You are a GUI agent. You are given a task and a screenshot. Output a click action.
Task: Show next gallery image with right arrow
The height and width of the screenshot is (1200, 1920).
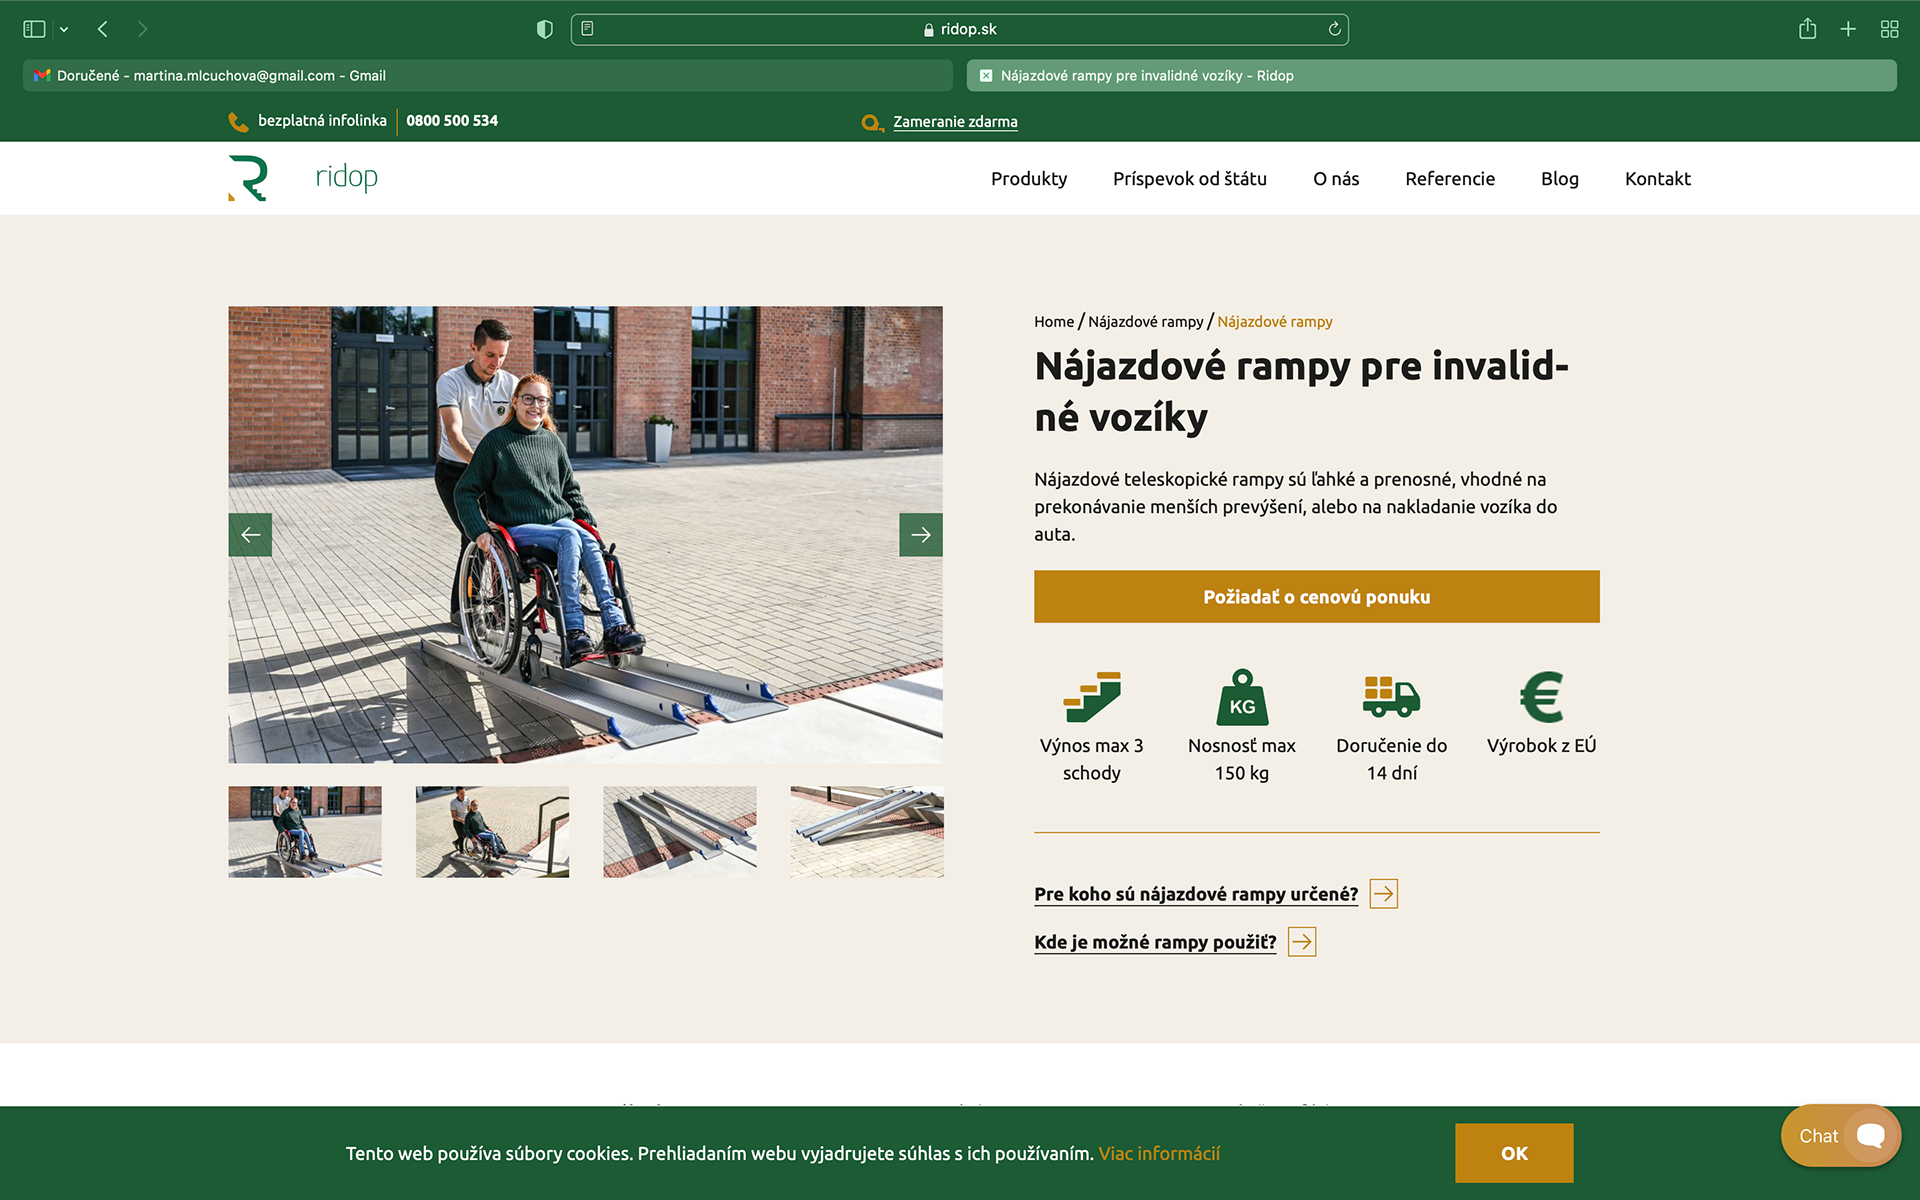920,535
